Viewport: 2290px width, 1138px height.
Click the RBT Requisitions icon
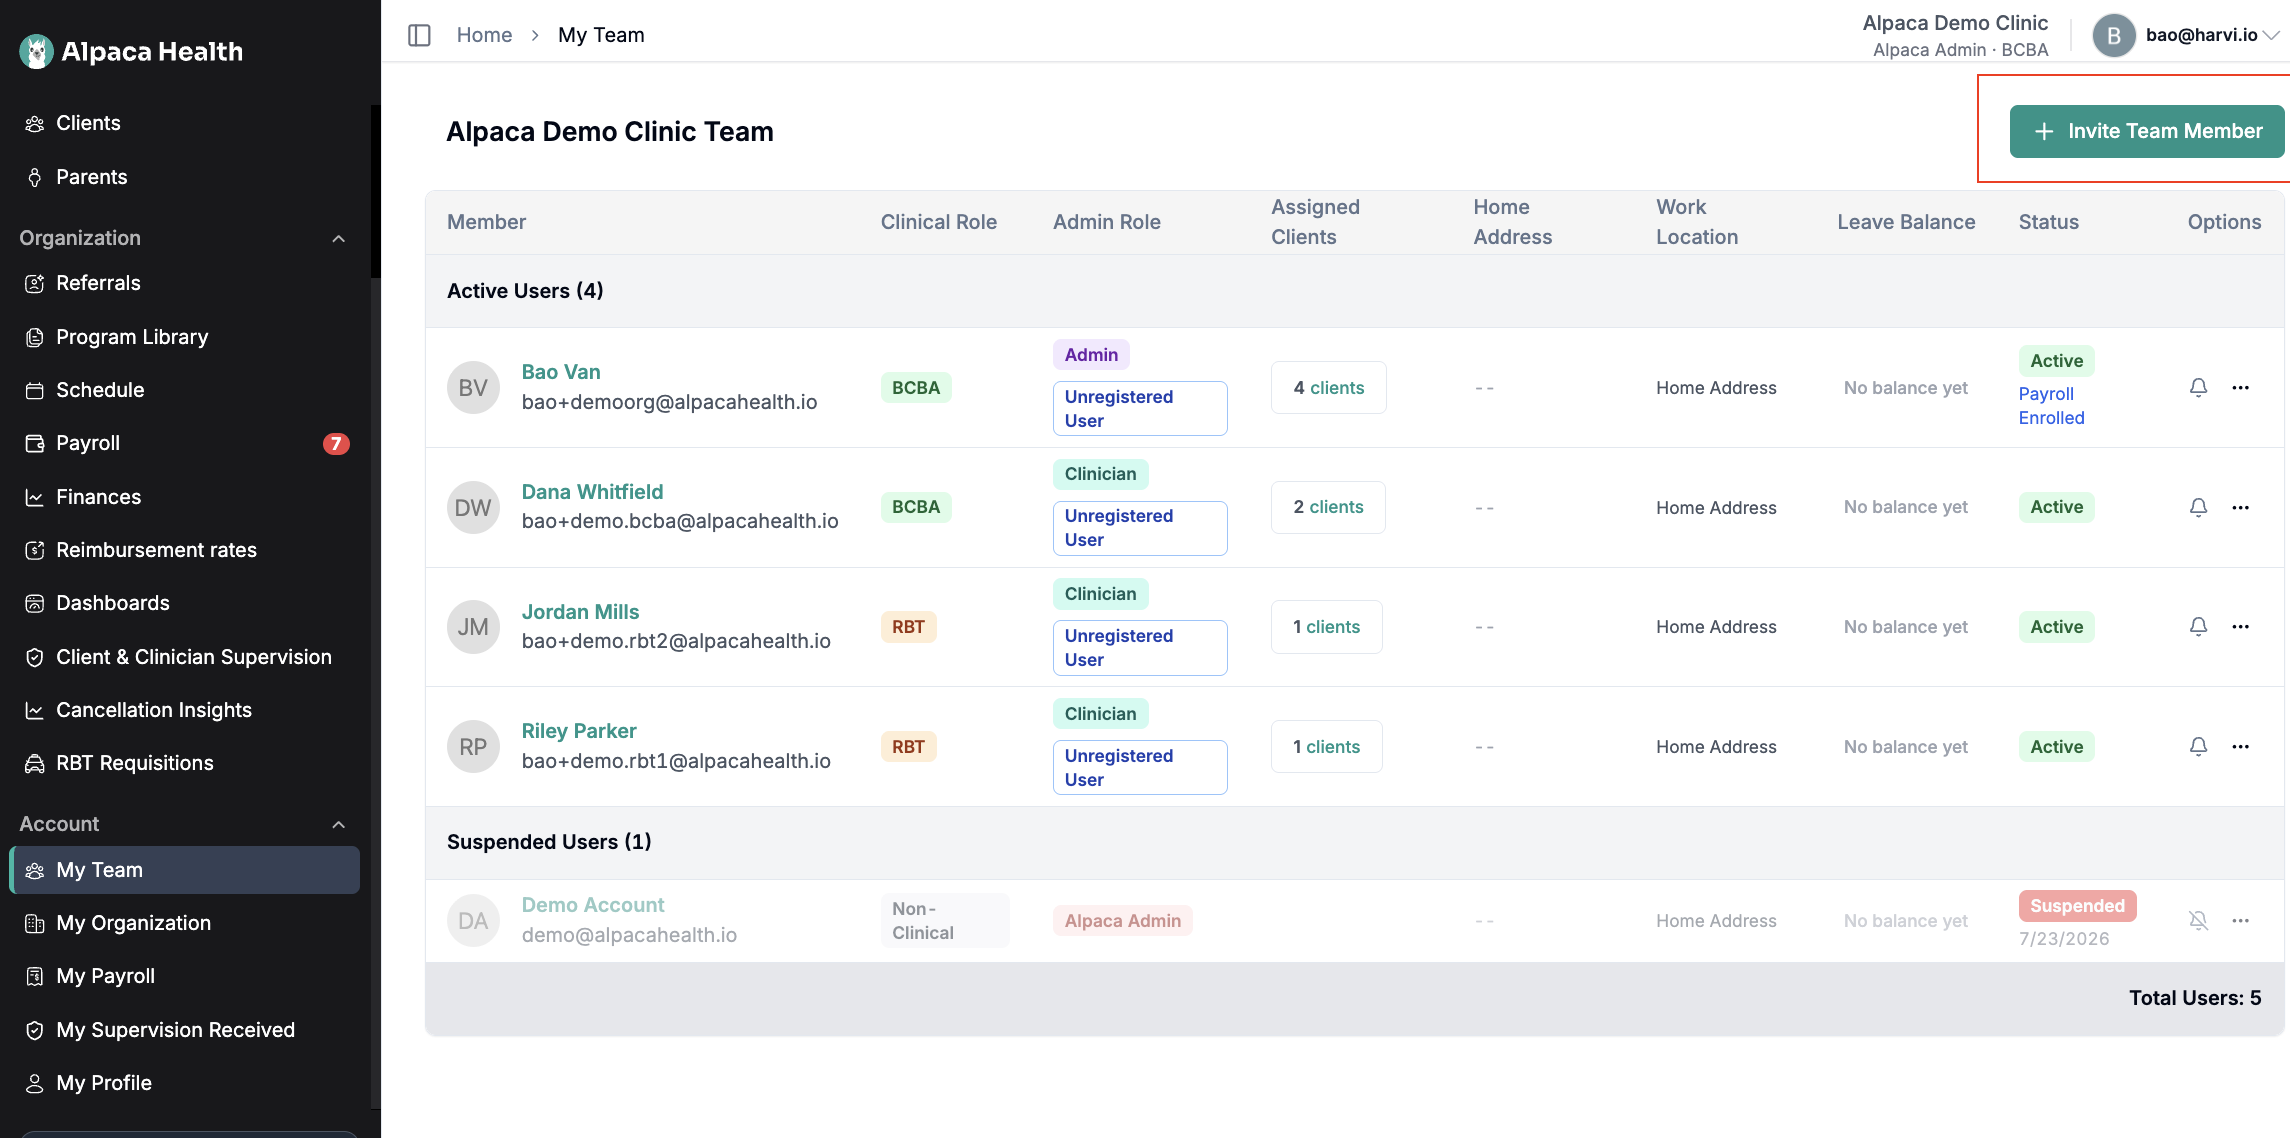(x=35, y=763)
